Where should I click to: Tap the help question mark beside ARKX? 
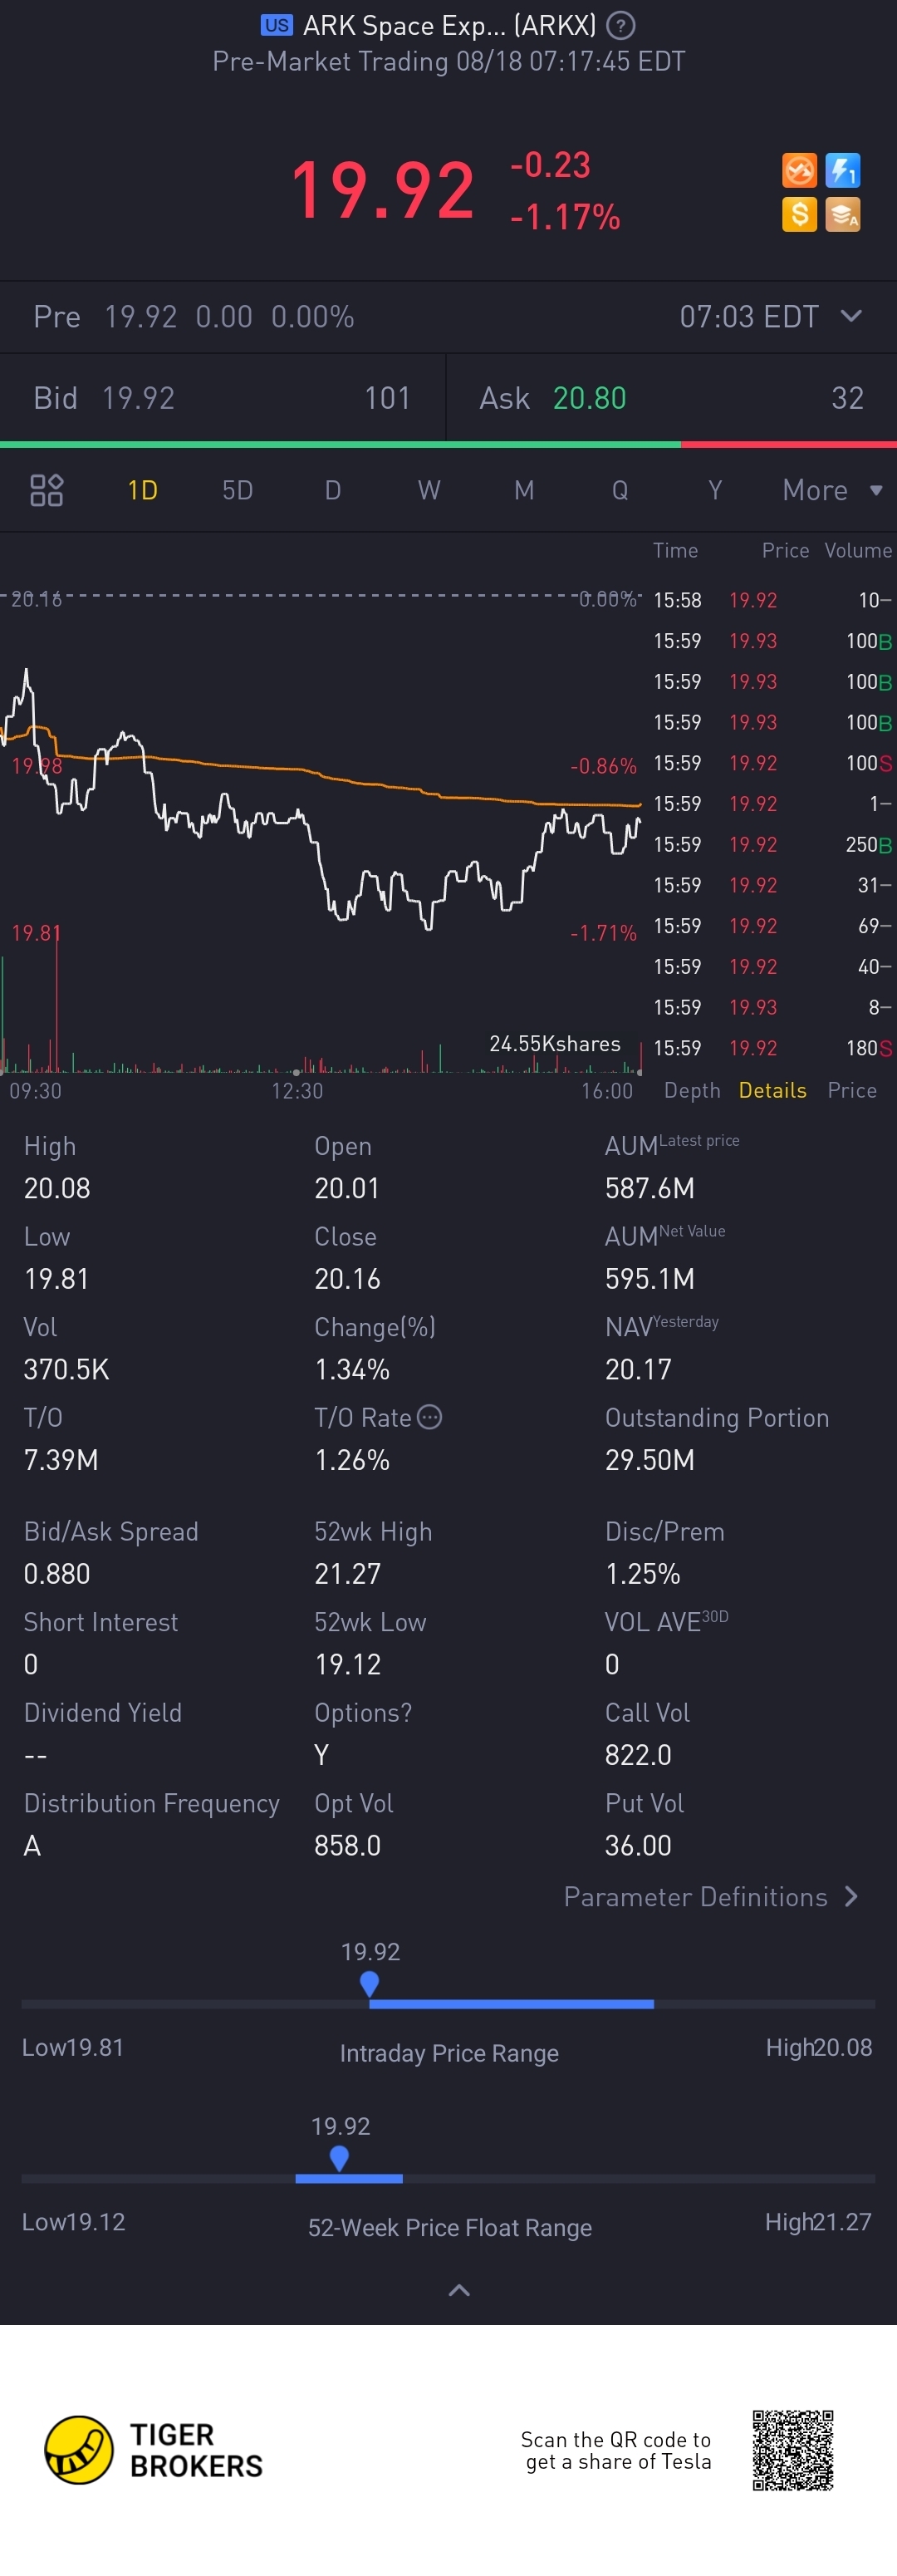(x=620, y=25)
